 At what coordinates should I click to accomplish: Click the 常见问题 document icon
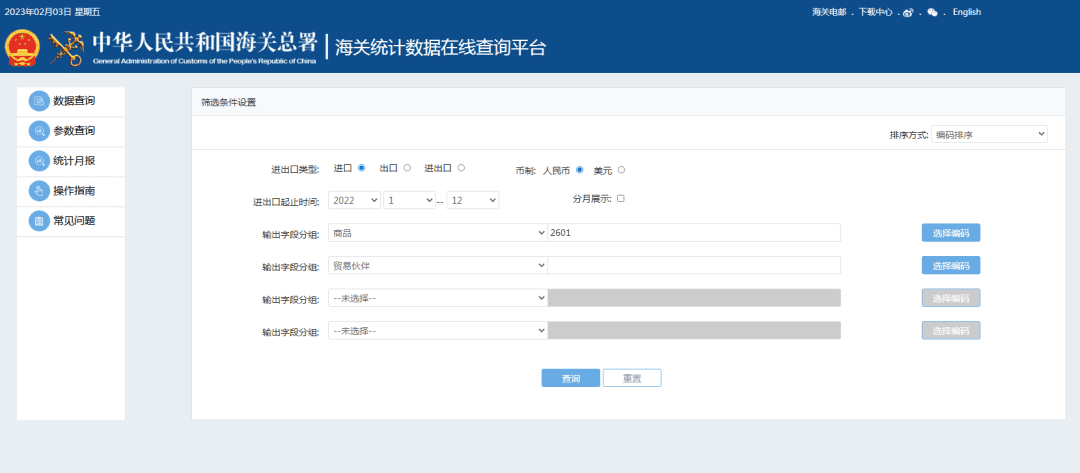39,221
